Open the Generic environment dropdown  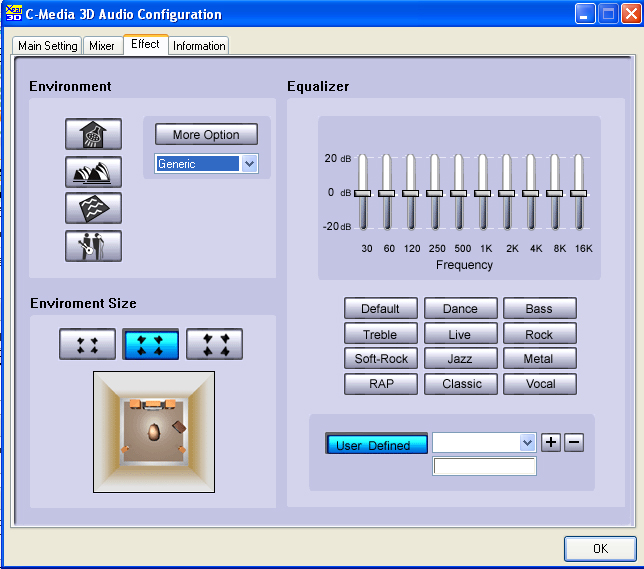click(250, 164)
